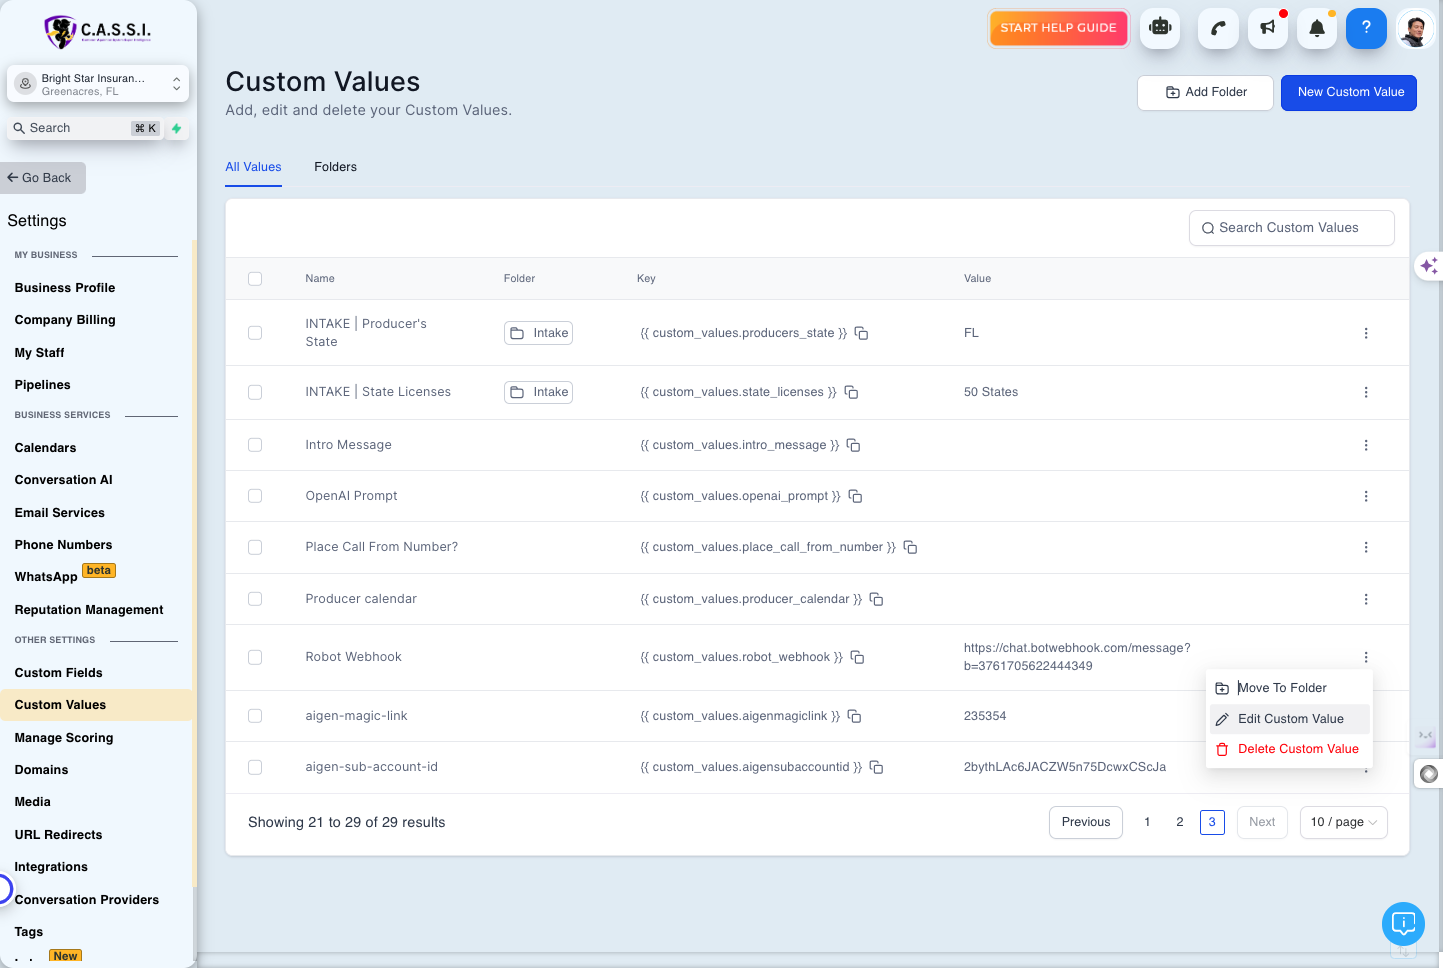Open the chat support widget icon
Screen dimensions: 1443x968
[1403, 923]
